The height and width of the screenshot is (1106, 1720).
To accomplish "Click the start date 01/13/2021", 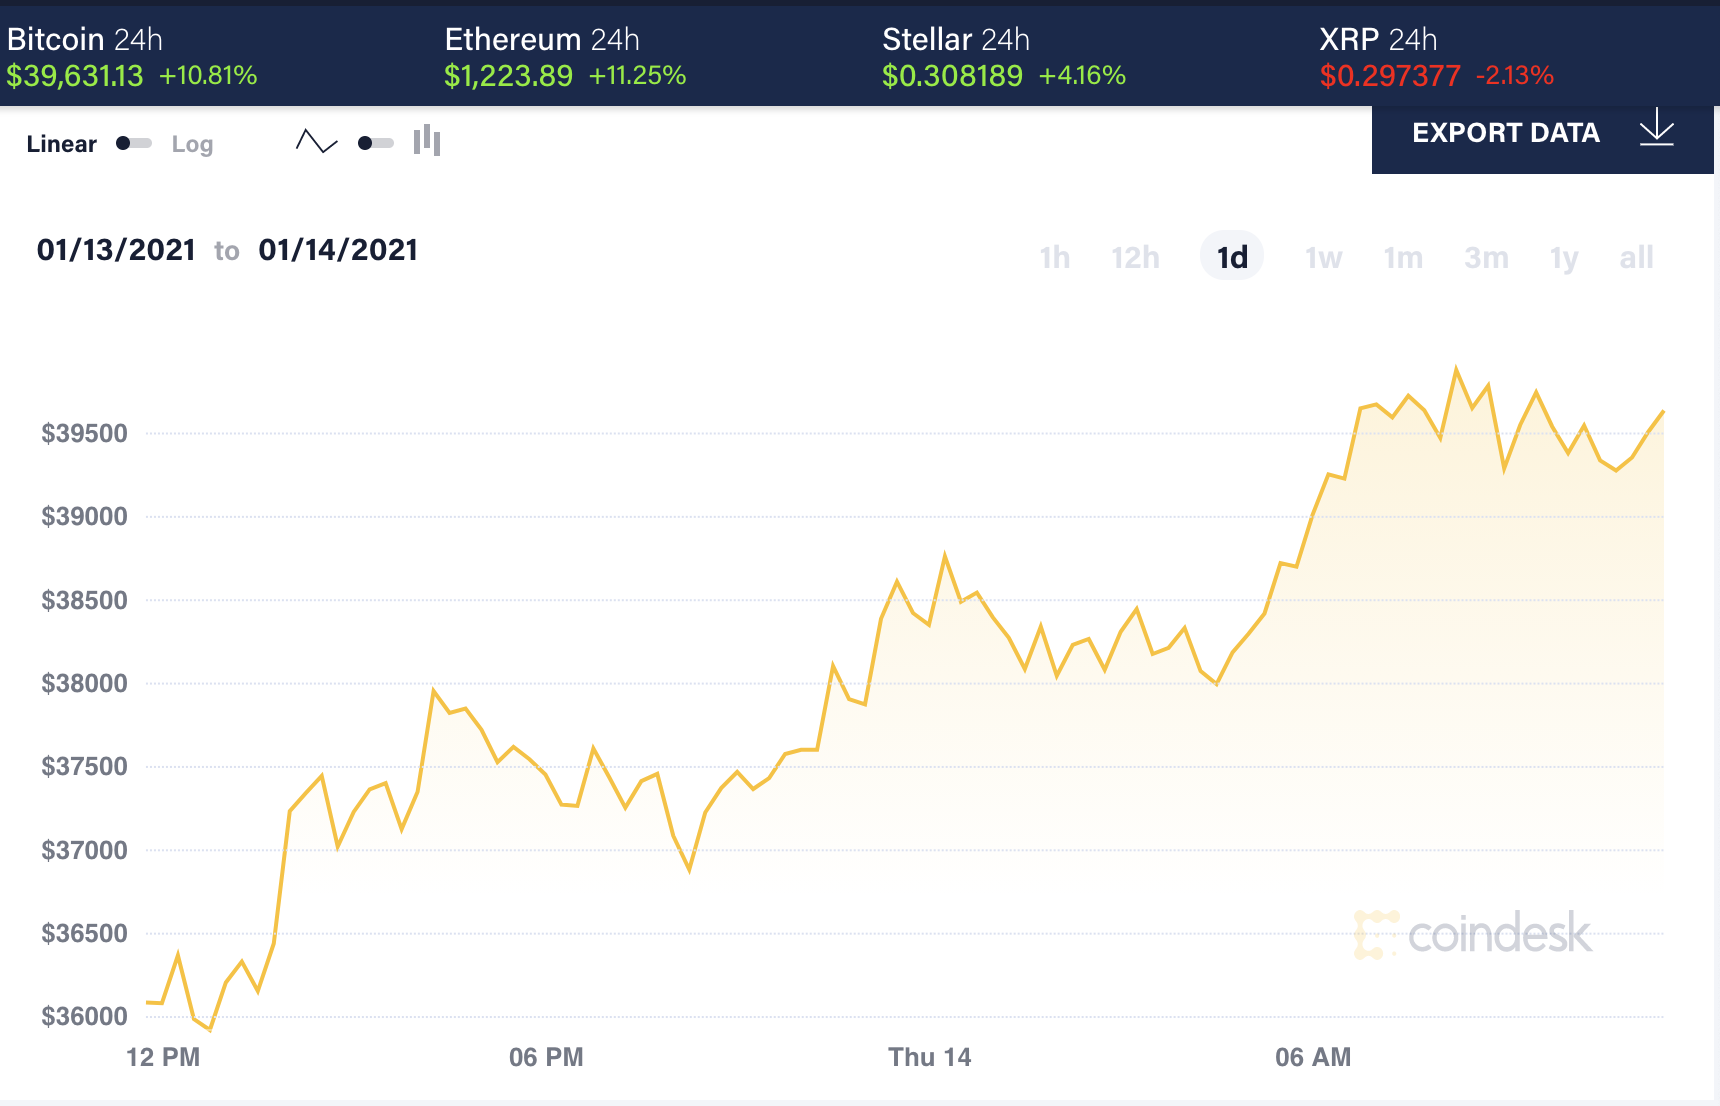I will point(116,250).
